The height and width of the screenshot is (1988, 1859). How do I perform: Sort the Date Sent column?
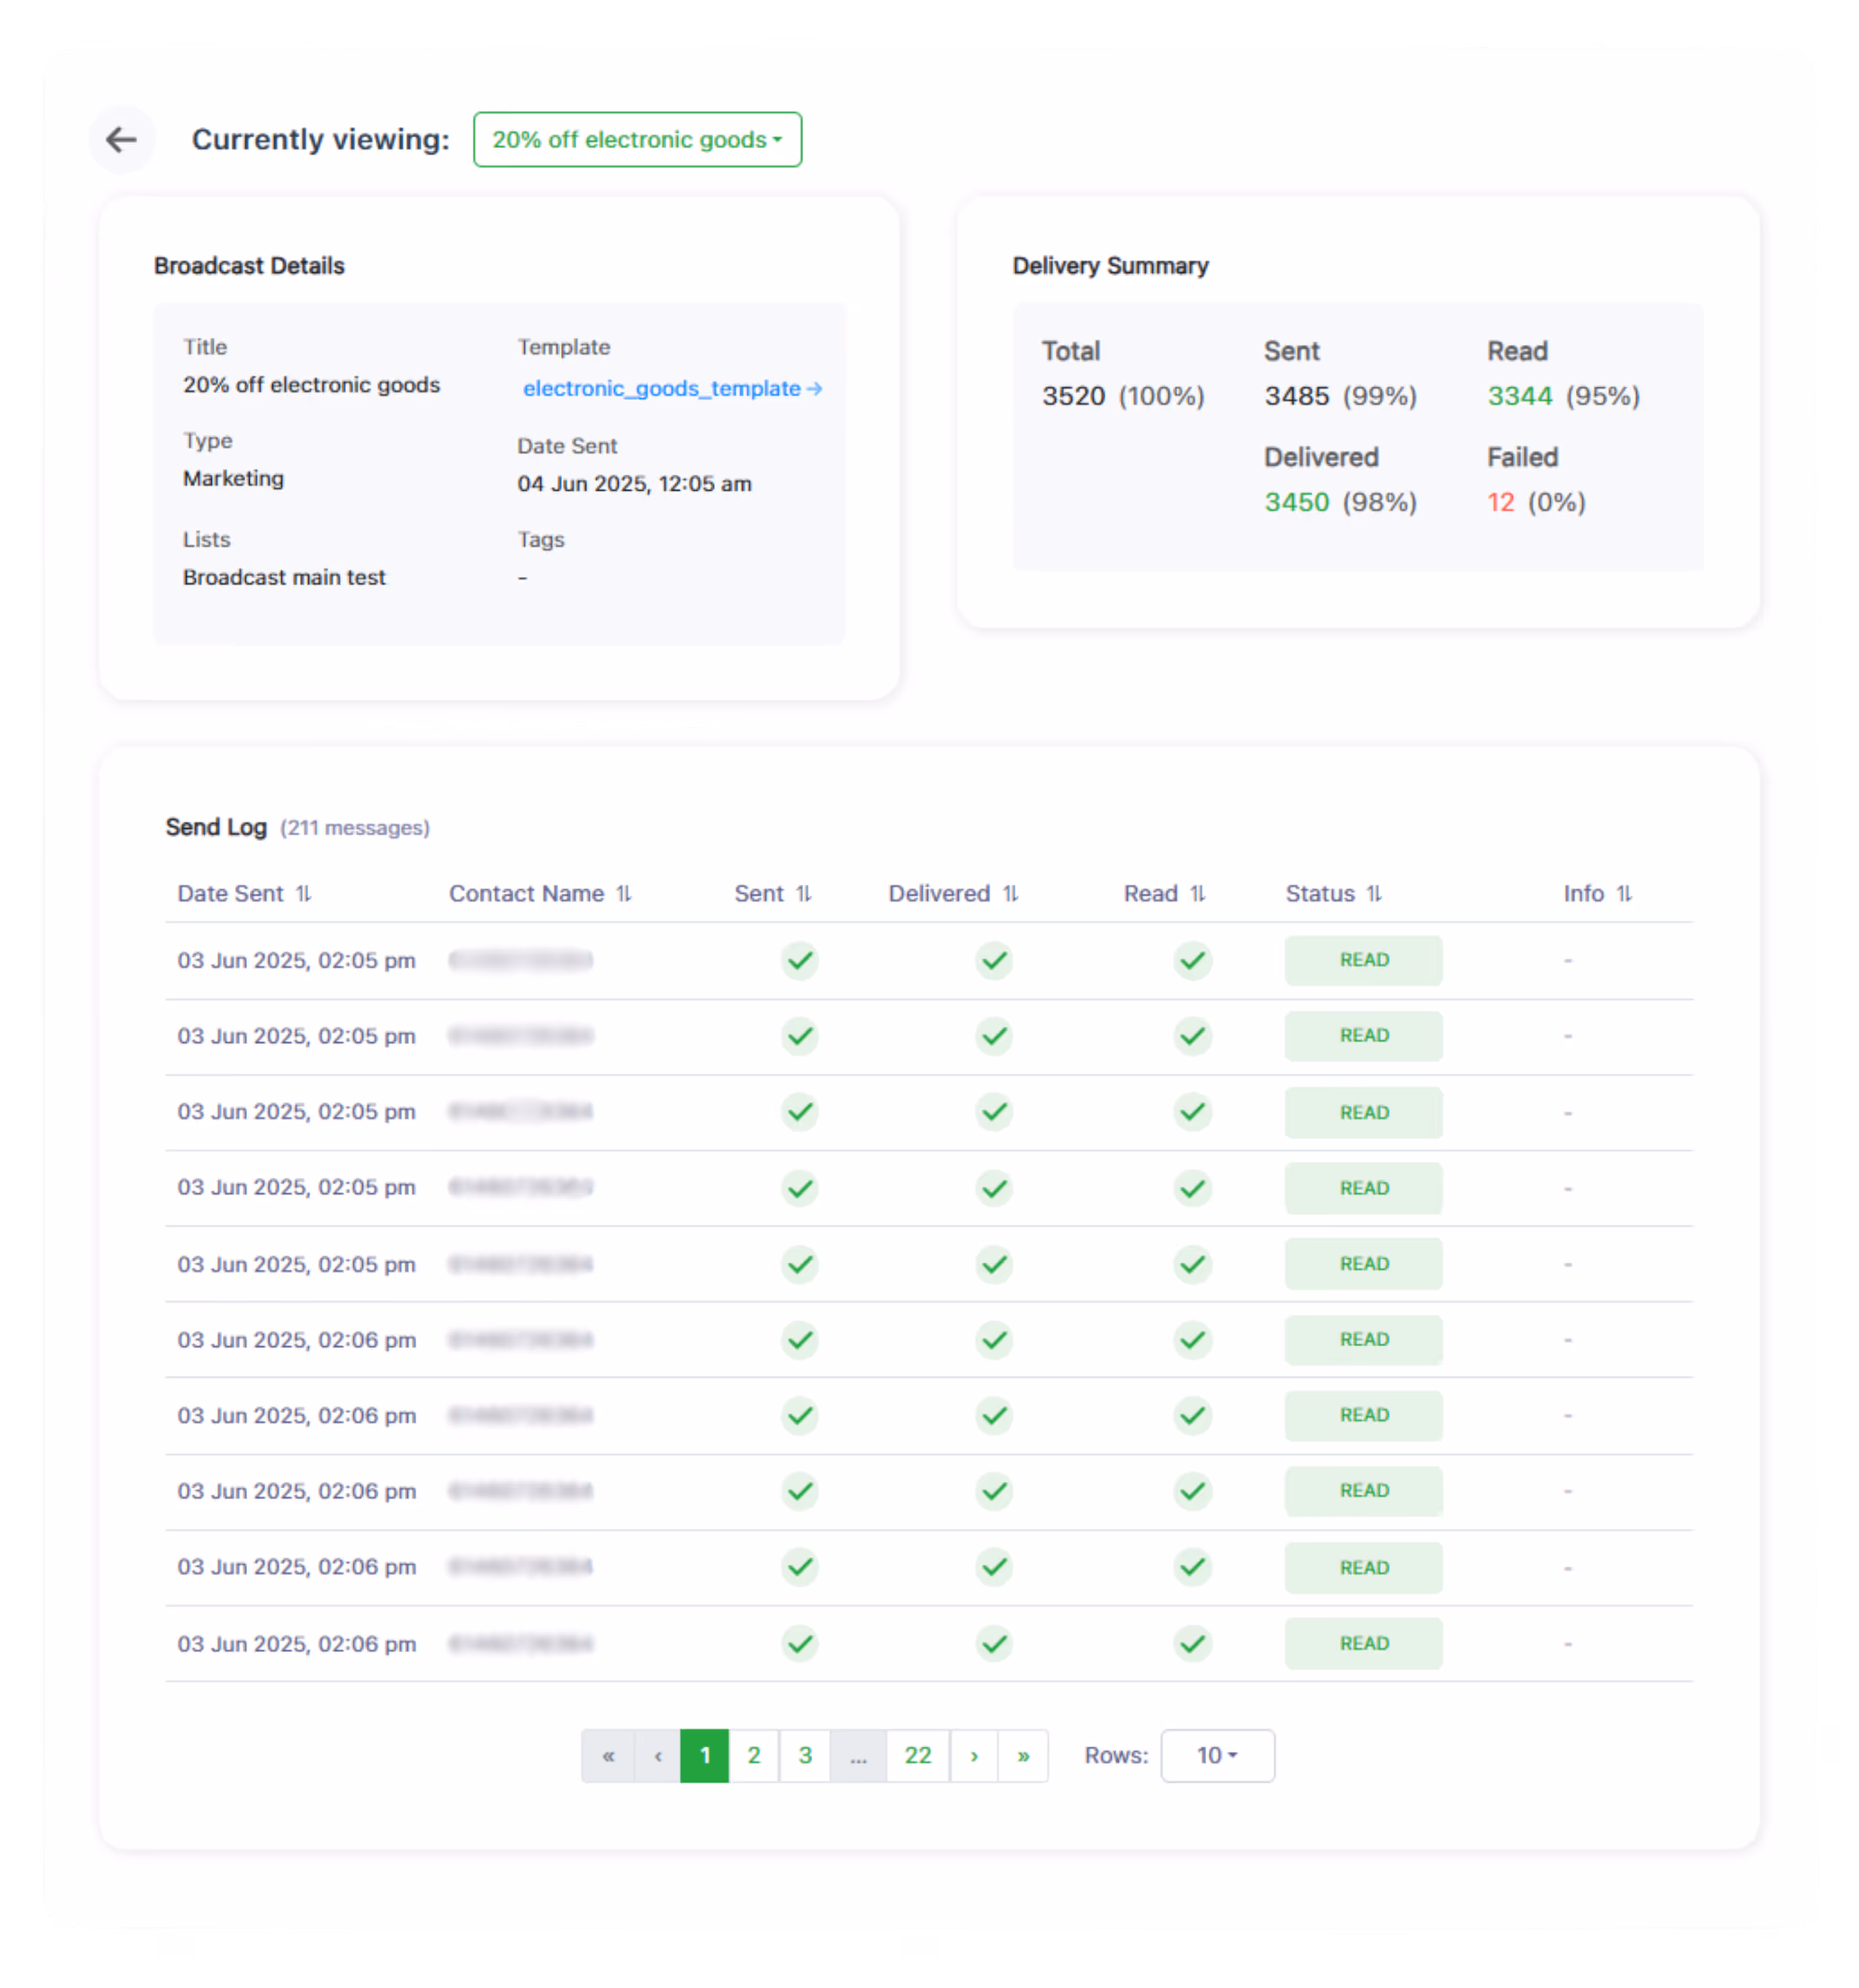pyautogui.click(x=304, y=893)
